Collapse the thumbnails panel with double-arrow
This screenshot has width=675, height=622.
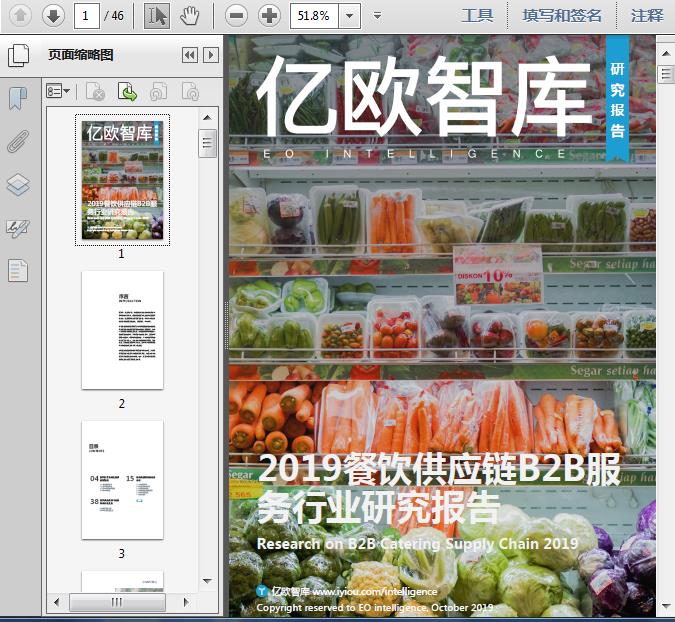pyautogui.click(x=190, y=55)
